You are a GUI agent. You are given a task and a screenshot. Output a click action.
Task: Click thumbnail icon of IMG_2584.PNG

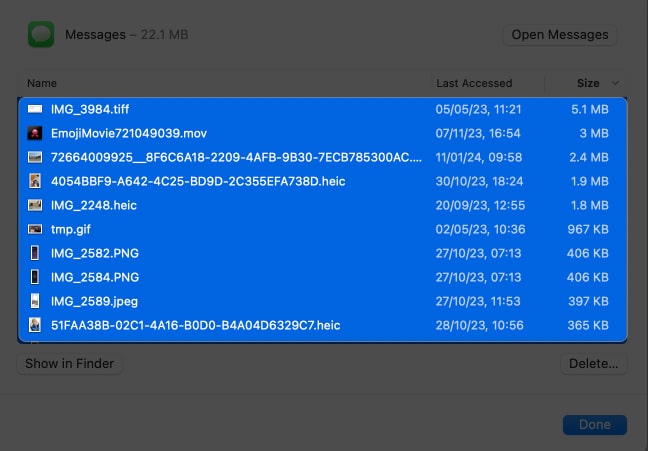pyautogui.click(x=35, y=277)
